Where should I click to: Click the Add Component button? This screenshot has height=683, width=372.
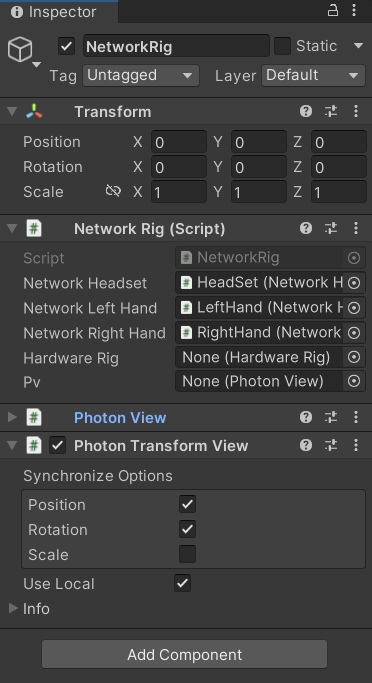click(185, 654)
